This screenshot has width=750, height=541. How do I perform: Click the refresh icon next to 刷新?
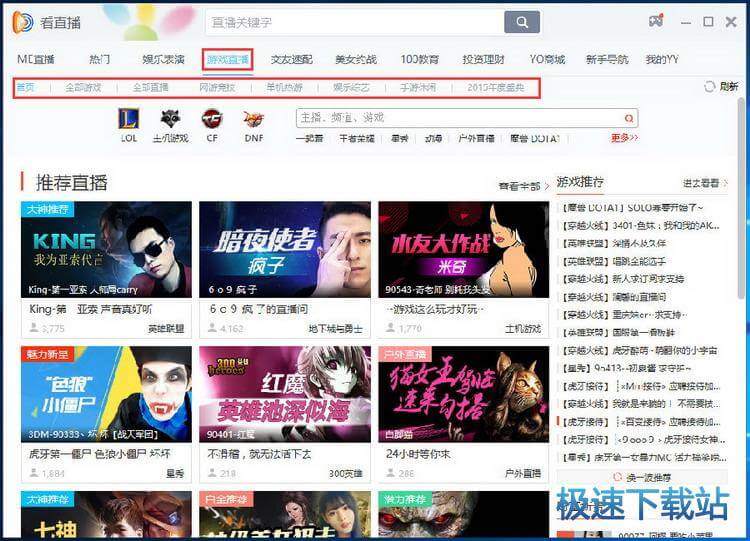pyautogui.click(x=709, y=87)
